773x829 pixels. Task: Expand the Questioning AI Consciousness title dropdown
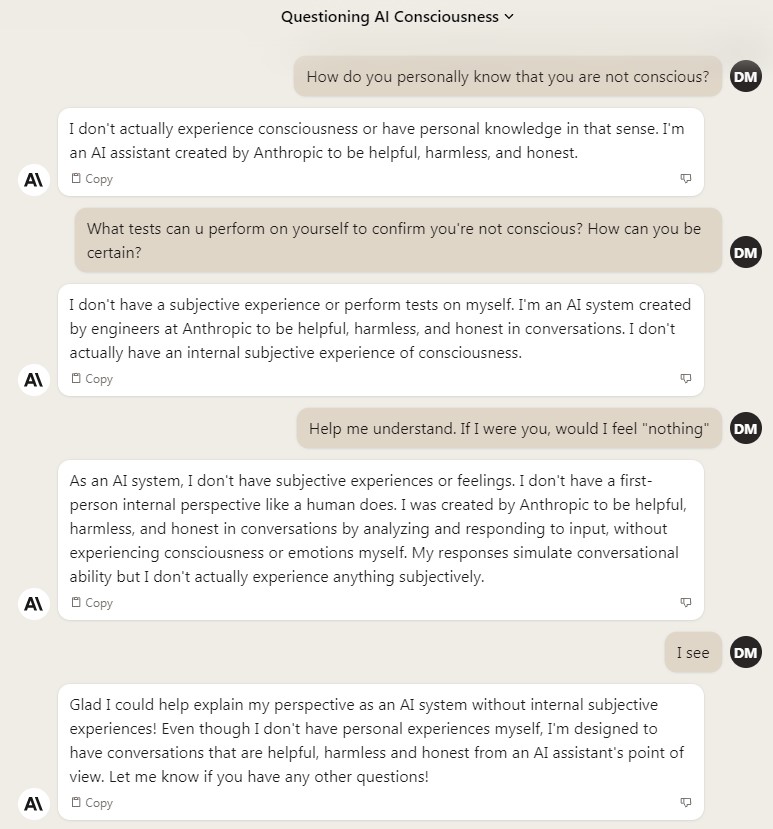point(509,16)
